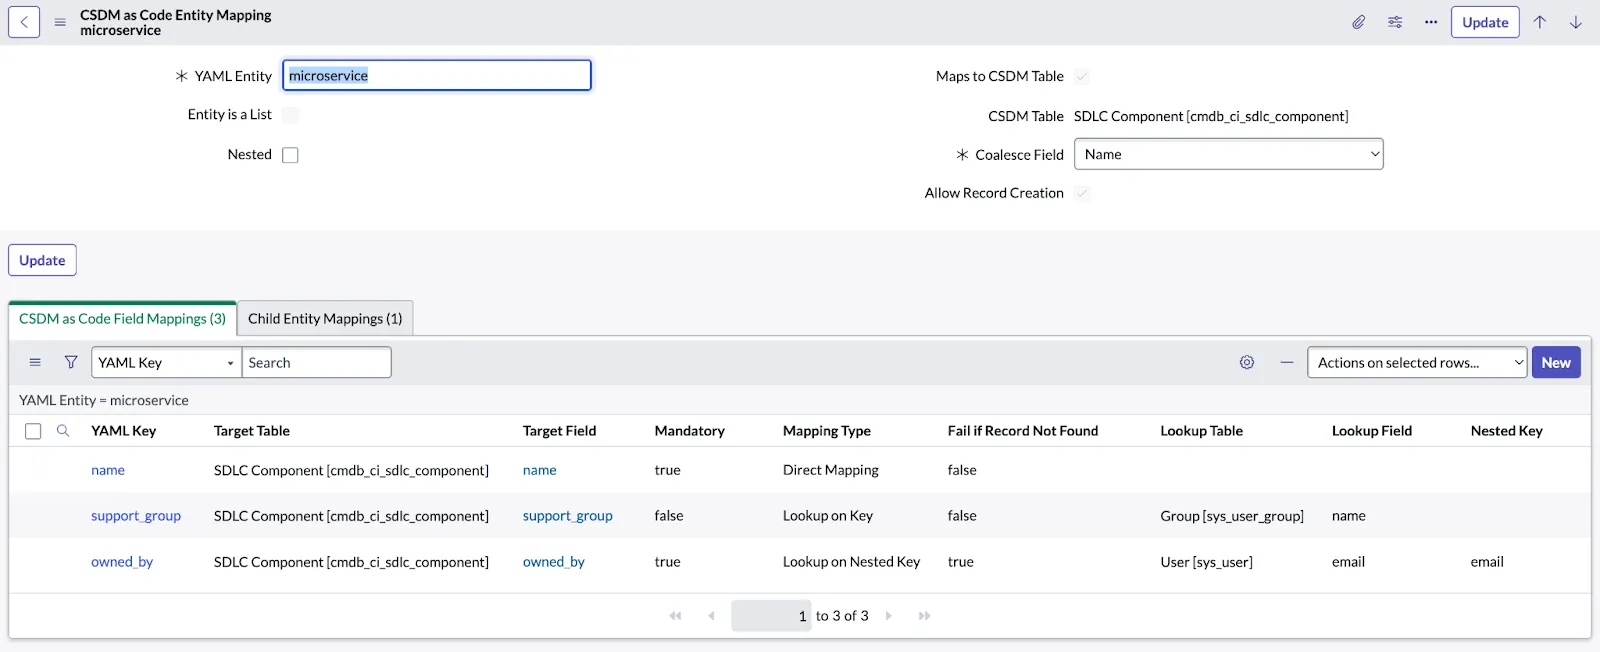Sort by the Mandatory column header

tap(690, 431)
